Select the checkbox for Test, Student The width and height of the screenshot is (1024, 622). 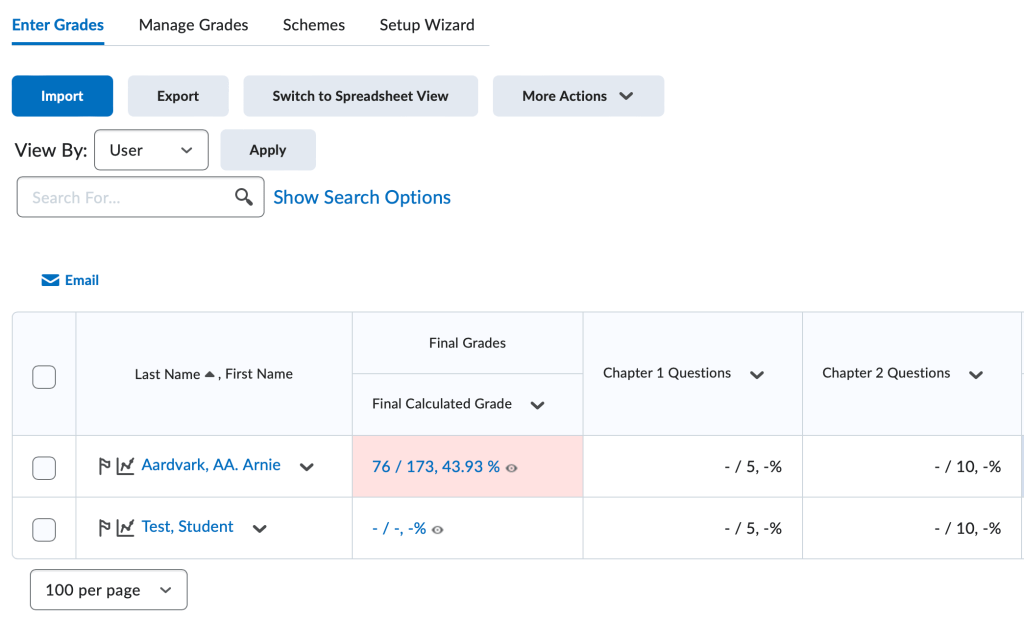click(43, 529)
